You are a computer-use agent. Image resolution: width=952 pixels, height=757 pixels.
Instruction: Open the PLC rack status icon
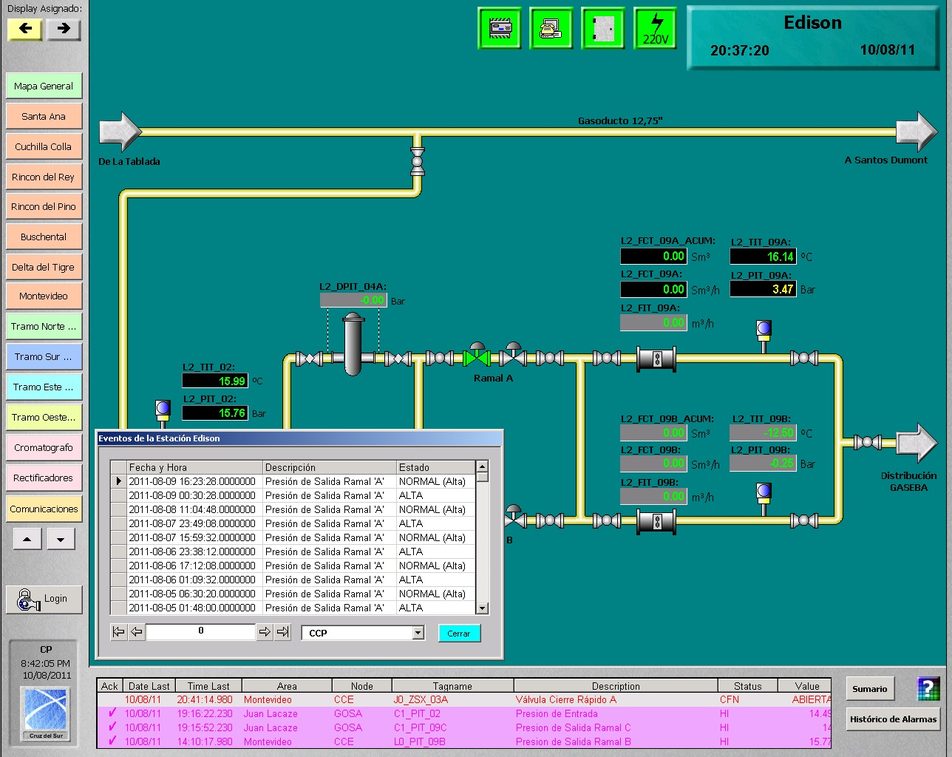click(x=499, y=28)
